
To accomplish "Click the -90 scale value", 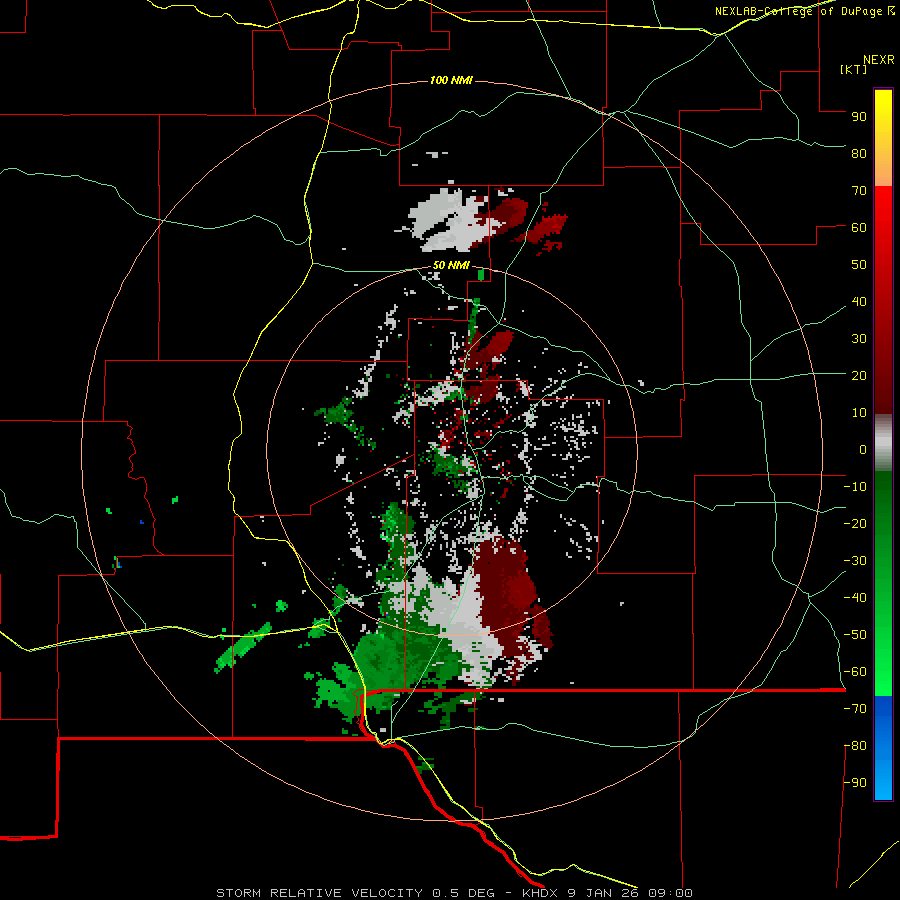I will (x=855, y=783).
